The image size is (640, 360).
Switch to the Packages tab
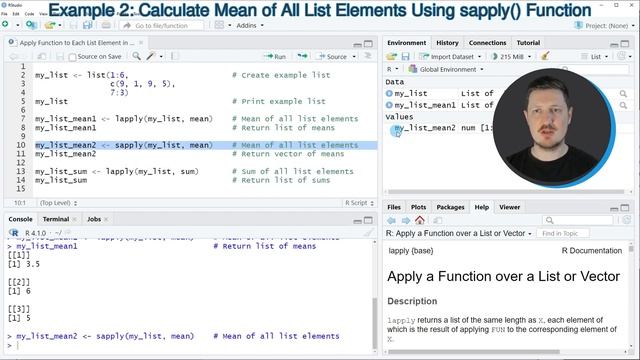coord(450,207)
